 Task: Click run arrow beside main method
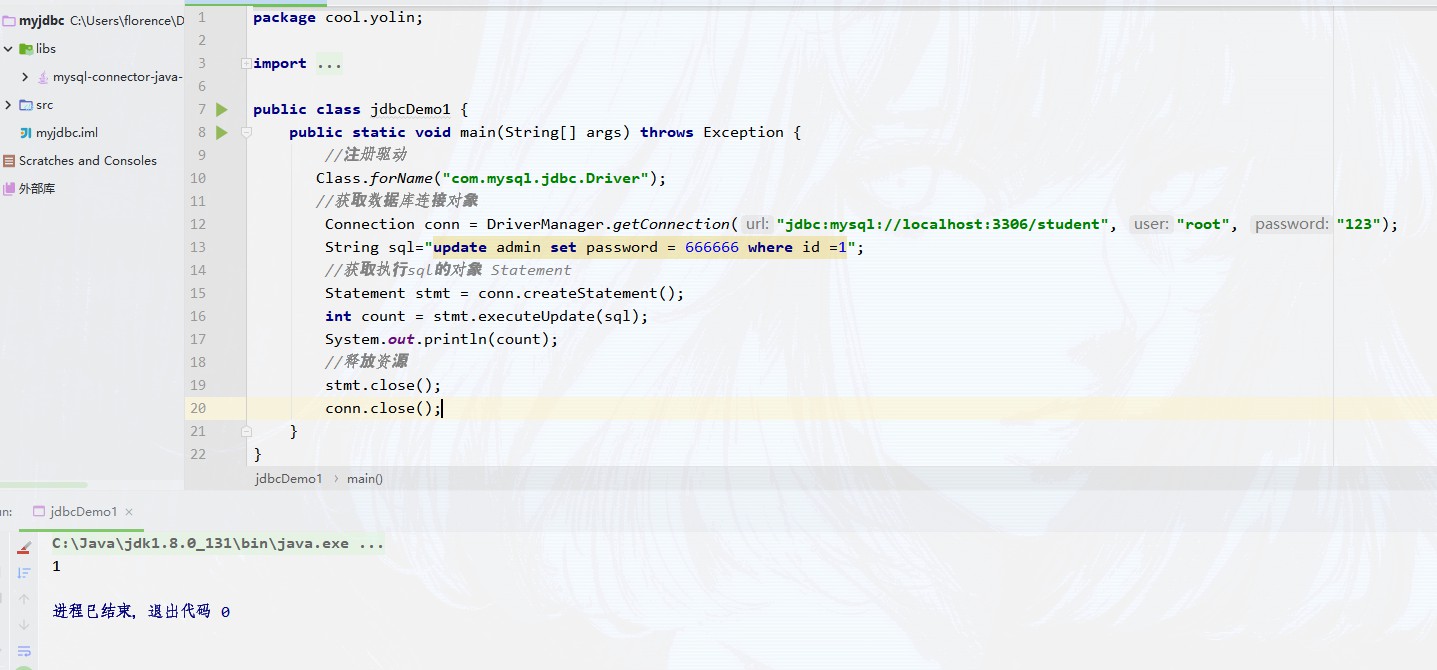[222, 132]
